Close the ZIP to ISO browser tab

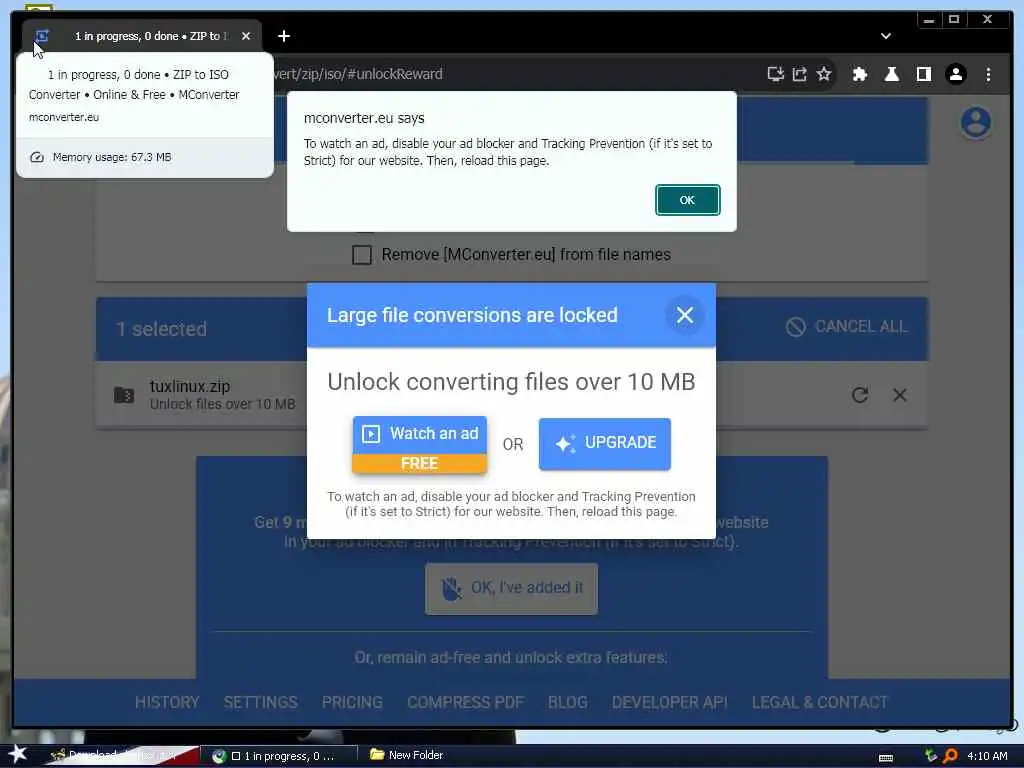click(246, 36)
